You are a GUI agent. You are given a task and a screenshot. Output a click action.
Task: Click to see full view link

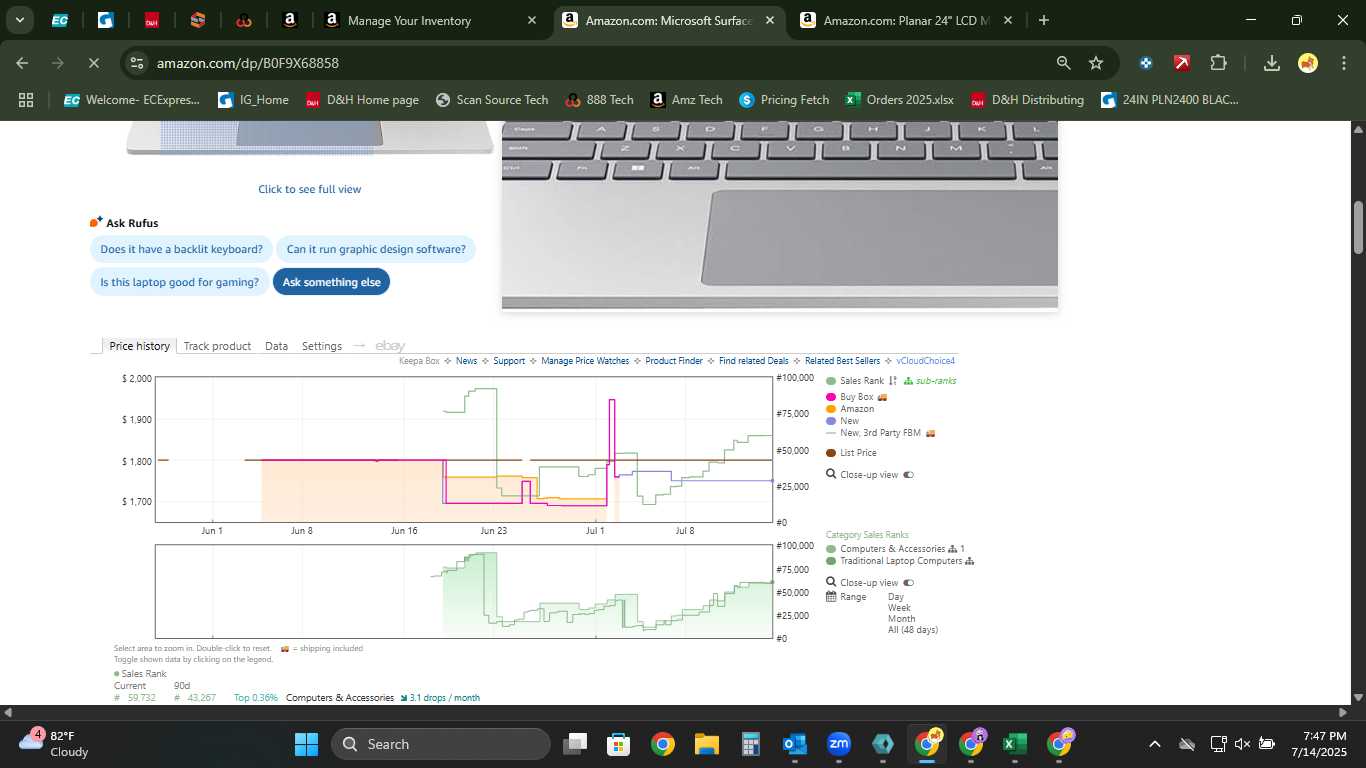click(x=310, y=189)
